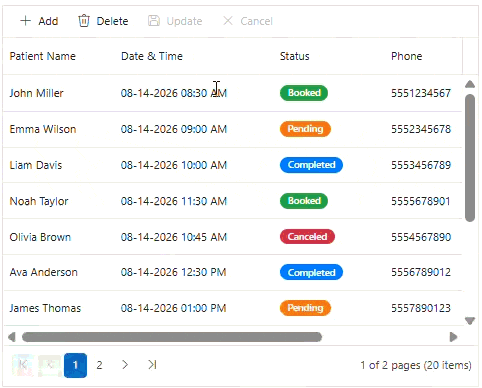Click the vertical scrollbar up arrow

[470, 84]
